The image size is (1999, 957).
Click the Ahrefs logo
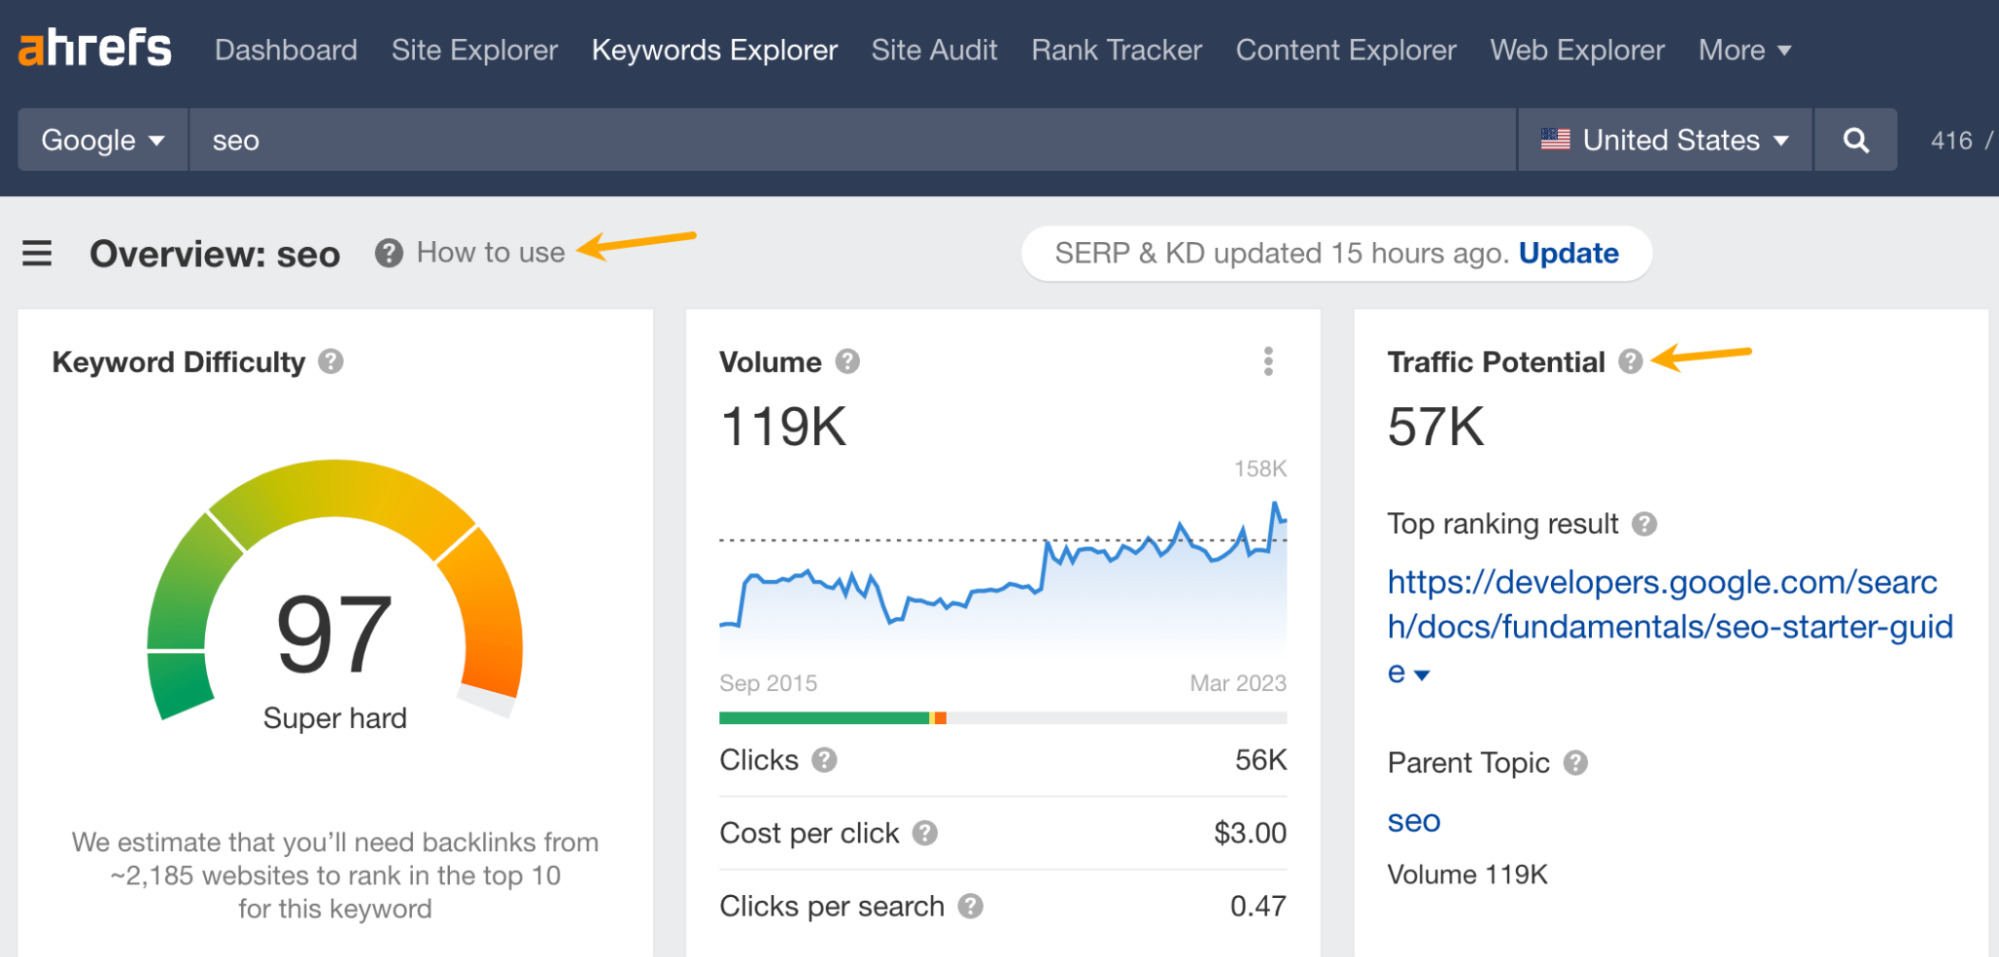95,48
